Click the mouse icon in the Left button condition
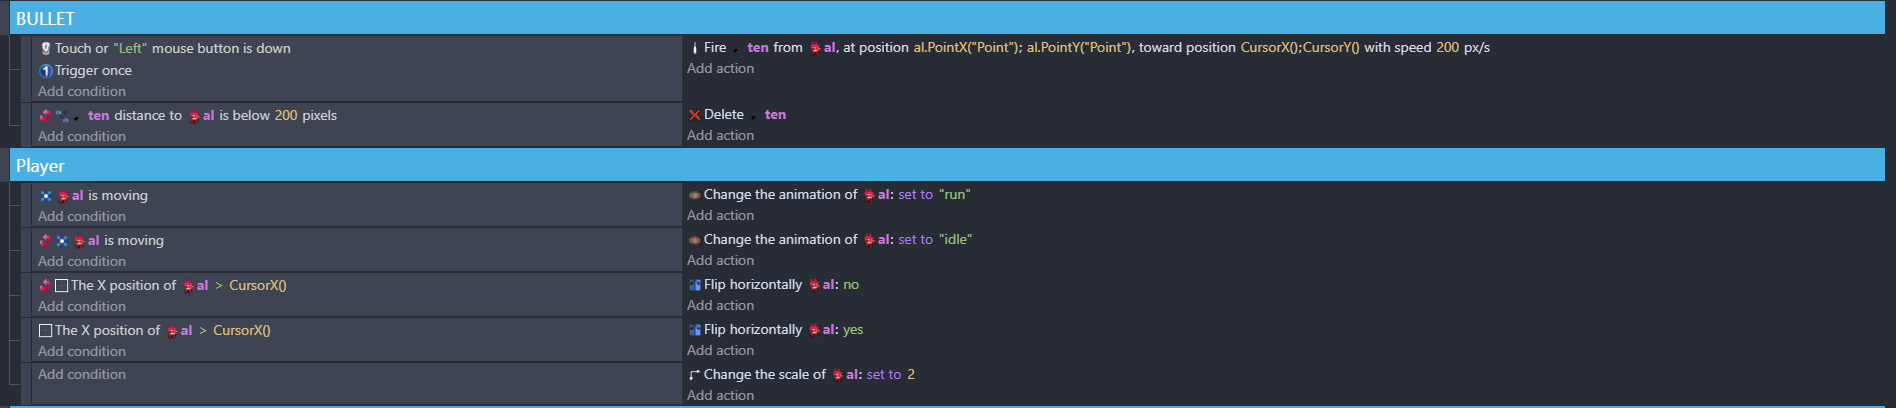The width and height of the screenshot is (1896, 408). tap(45, 48)
